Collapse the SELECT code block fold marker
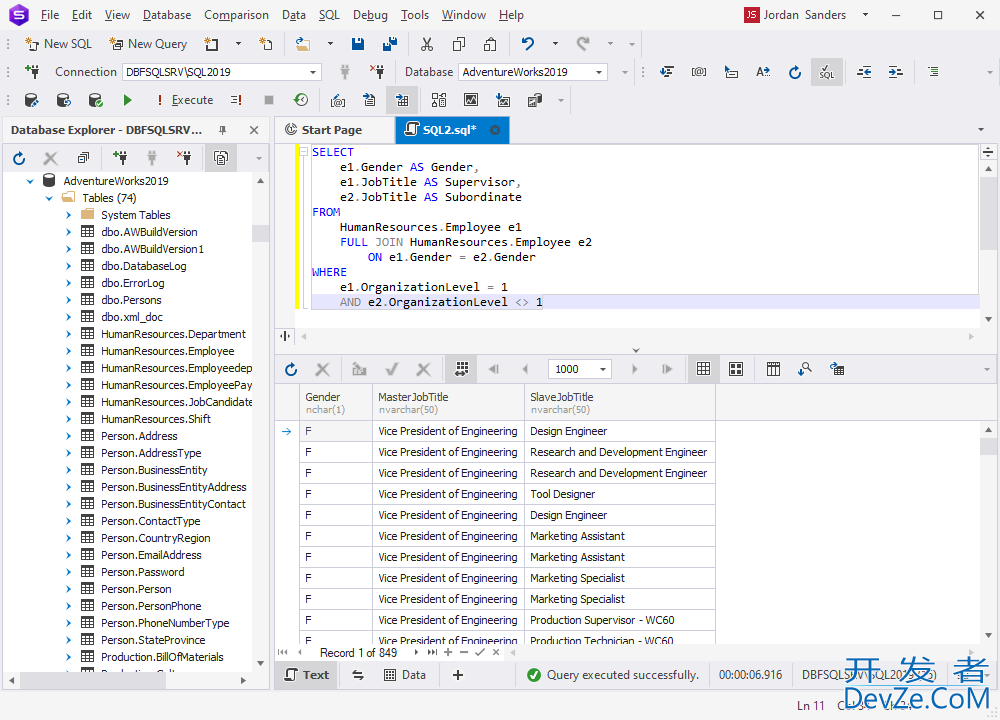The width and height of the screenshot is (1000, 720). pyautogui.click(x=304, y=152)
